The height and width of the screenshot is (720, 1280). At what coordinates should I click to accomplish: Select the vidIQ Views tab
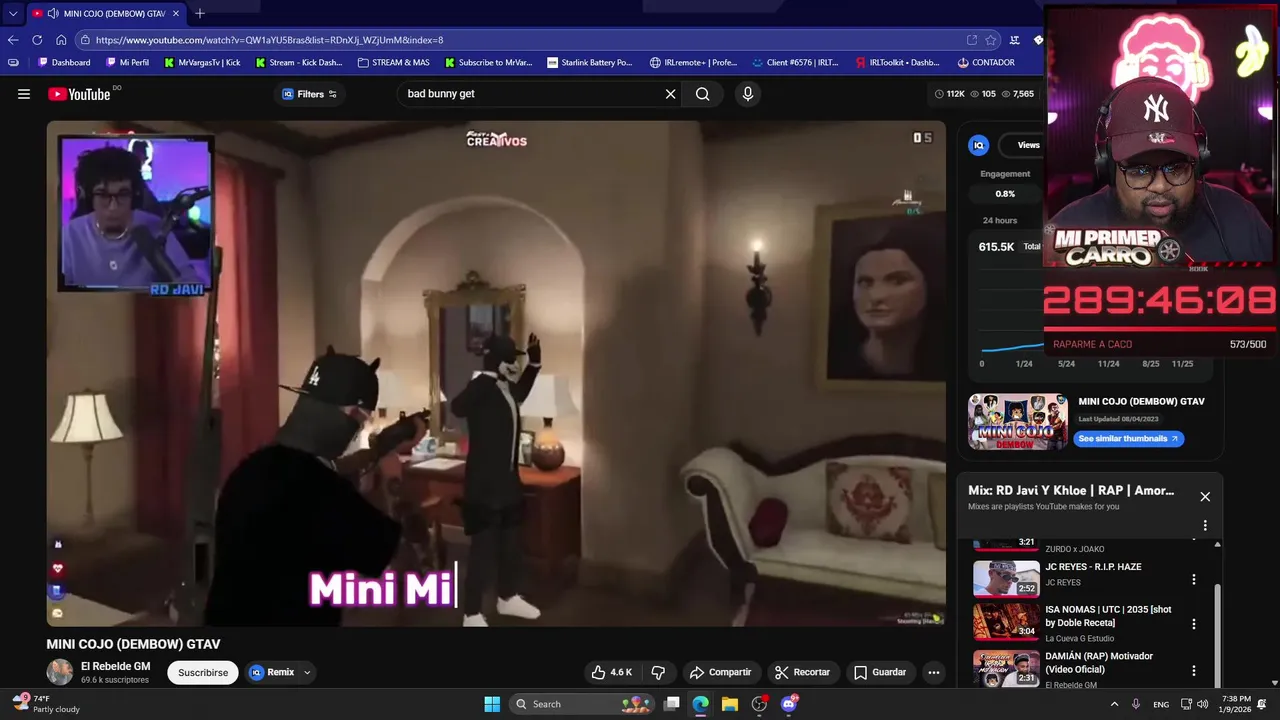(1028, 145)
